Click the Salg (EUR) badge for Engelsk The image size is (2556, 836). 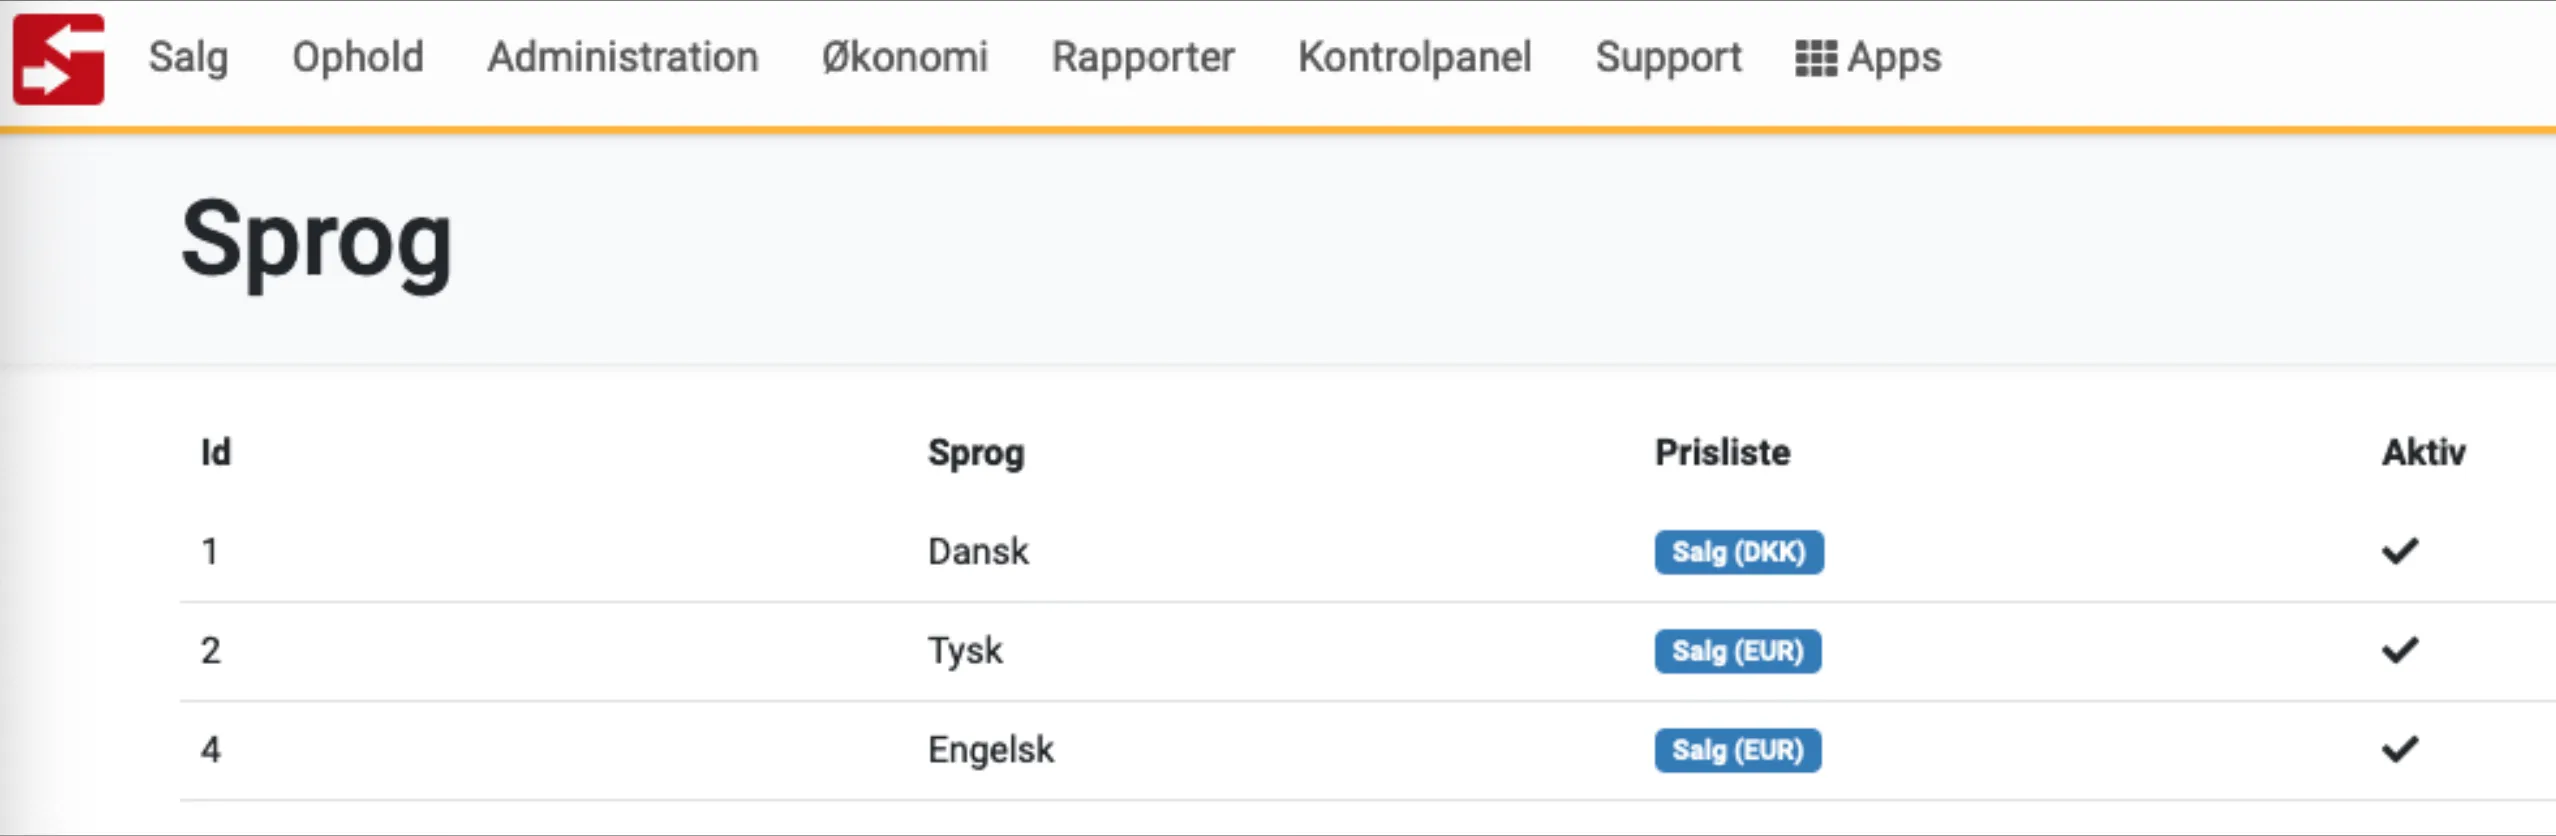[1737, 750]
